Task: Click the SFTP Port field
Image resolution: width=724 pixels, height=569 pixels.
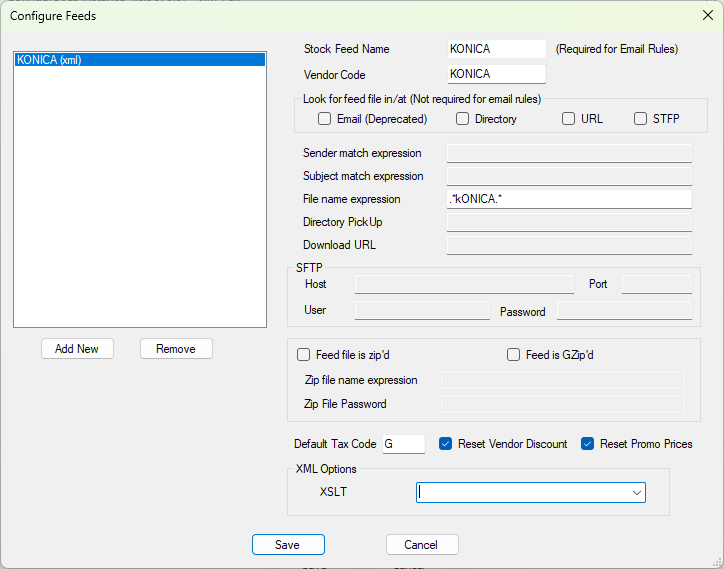Action: 657,284
